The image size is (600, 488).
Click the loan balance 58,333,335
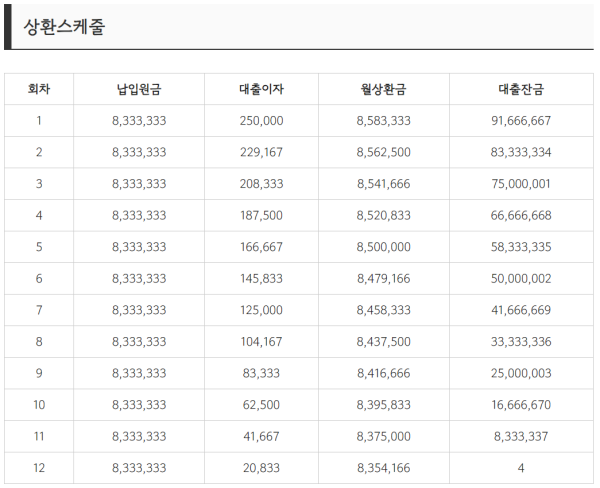521,246
